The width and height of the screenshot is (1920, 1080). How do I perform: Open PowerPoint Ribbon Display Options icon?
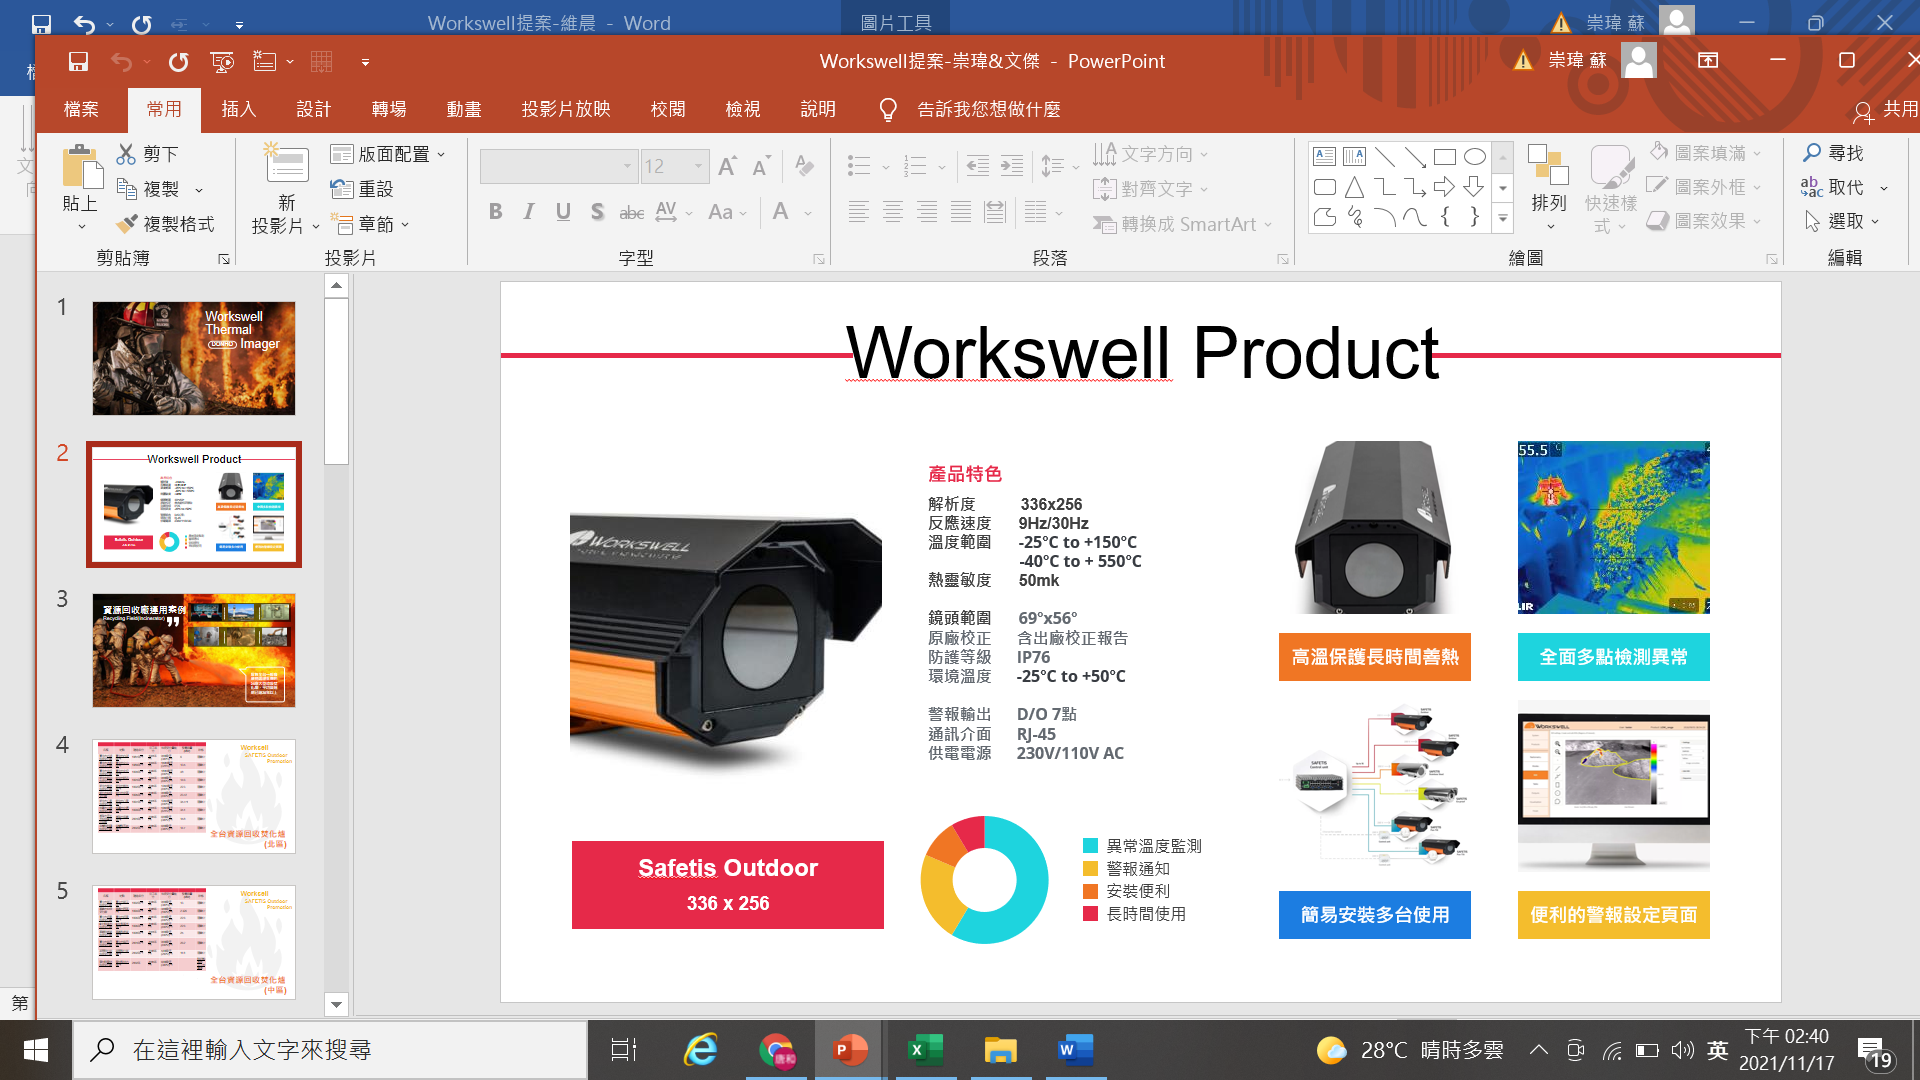[1708, 61]
